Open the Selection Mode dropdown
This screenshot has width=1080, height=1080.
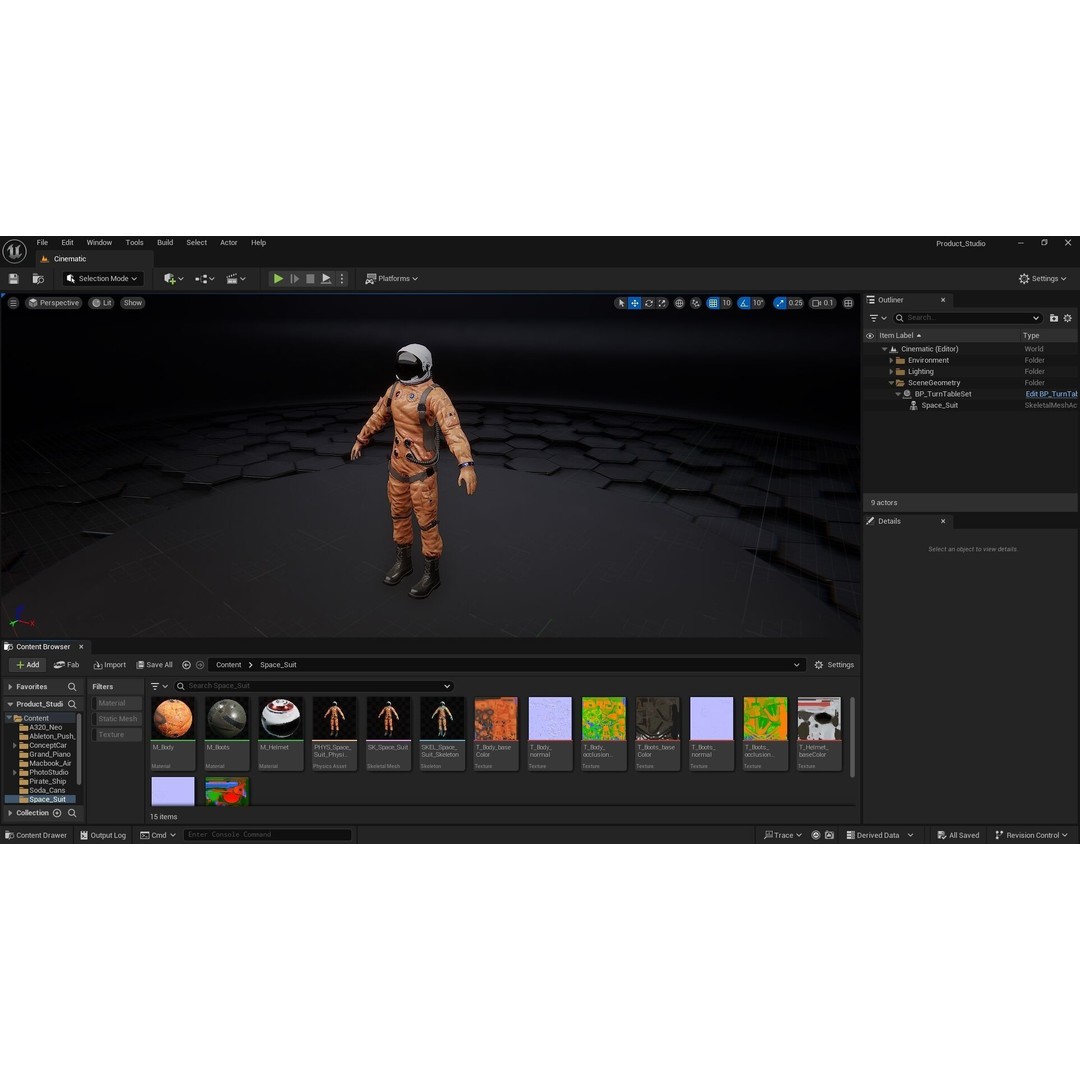(x=102, y=278)
